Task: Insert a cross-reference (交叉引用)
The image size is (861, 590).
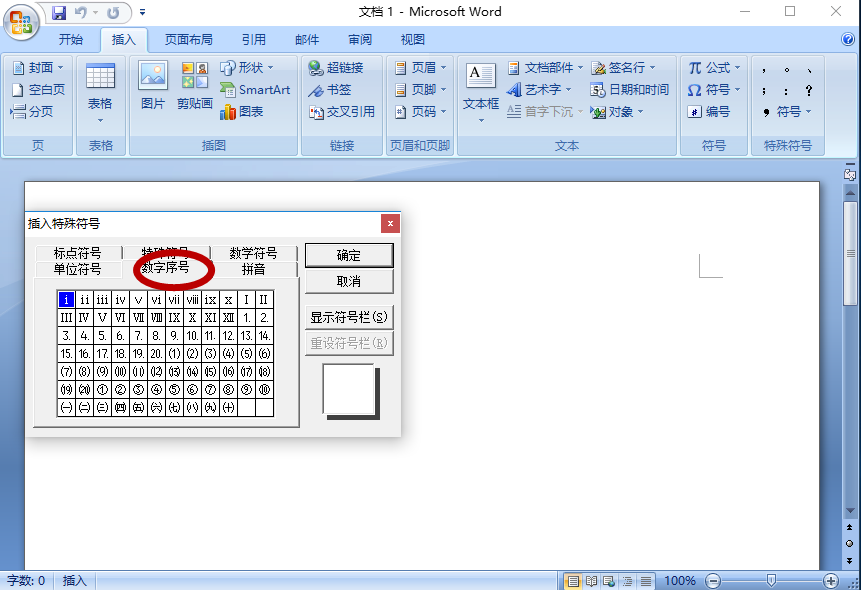Action: pos(342,112)
